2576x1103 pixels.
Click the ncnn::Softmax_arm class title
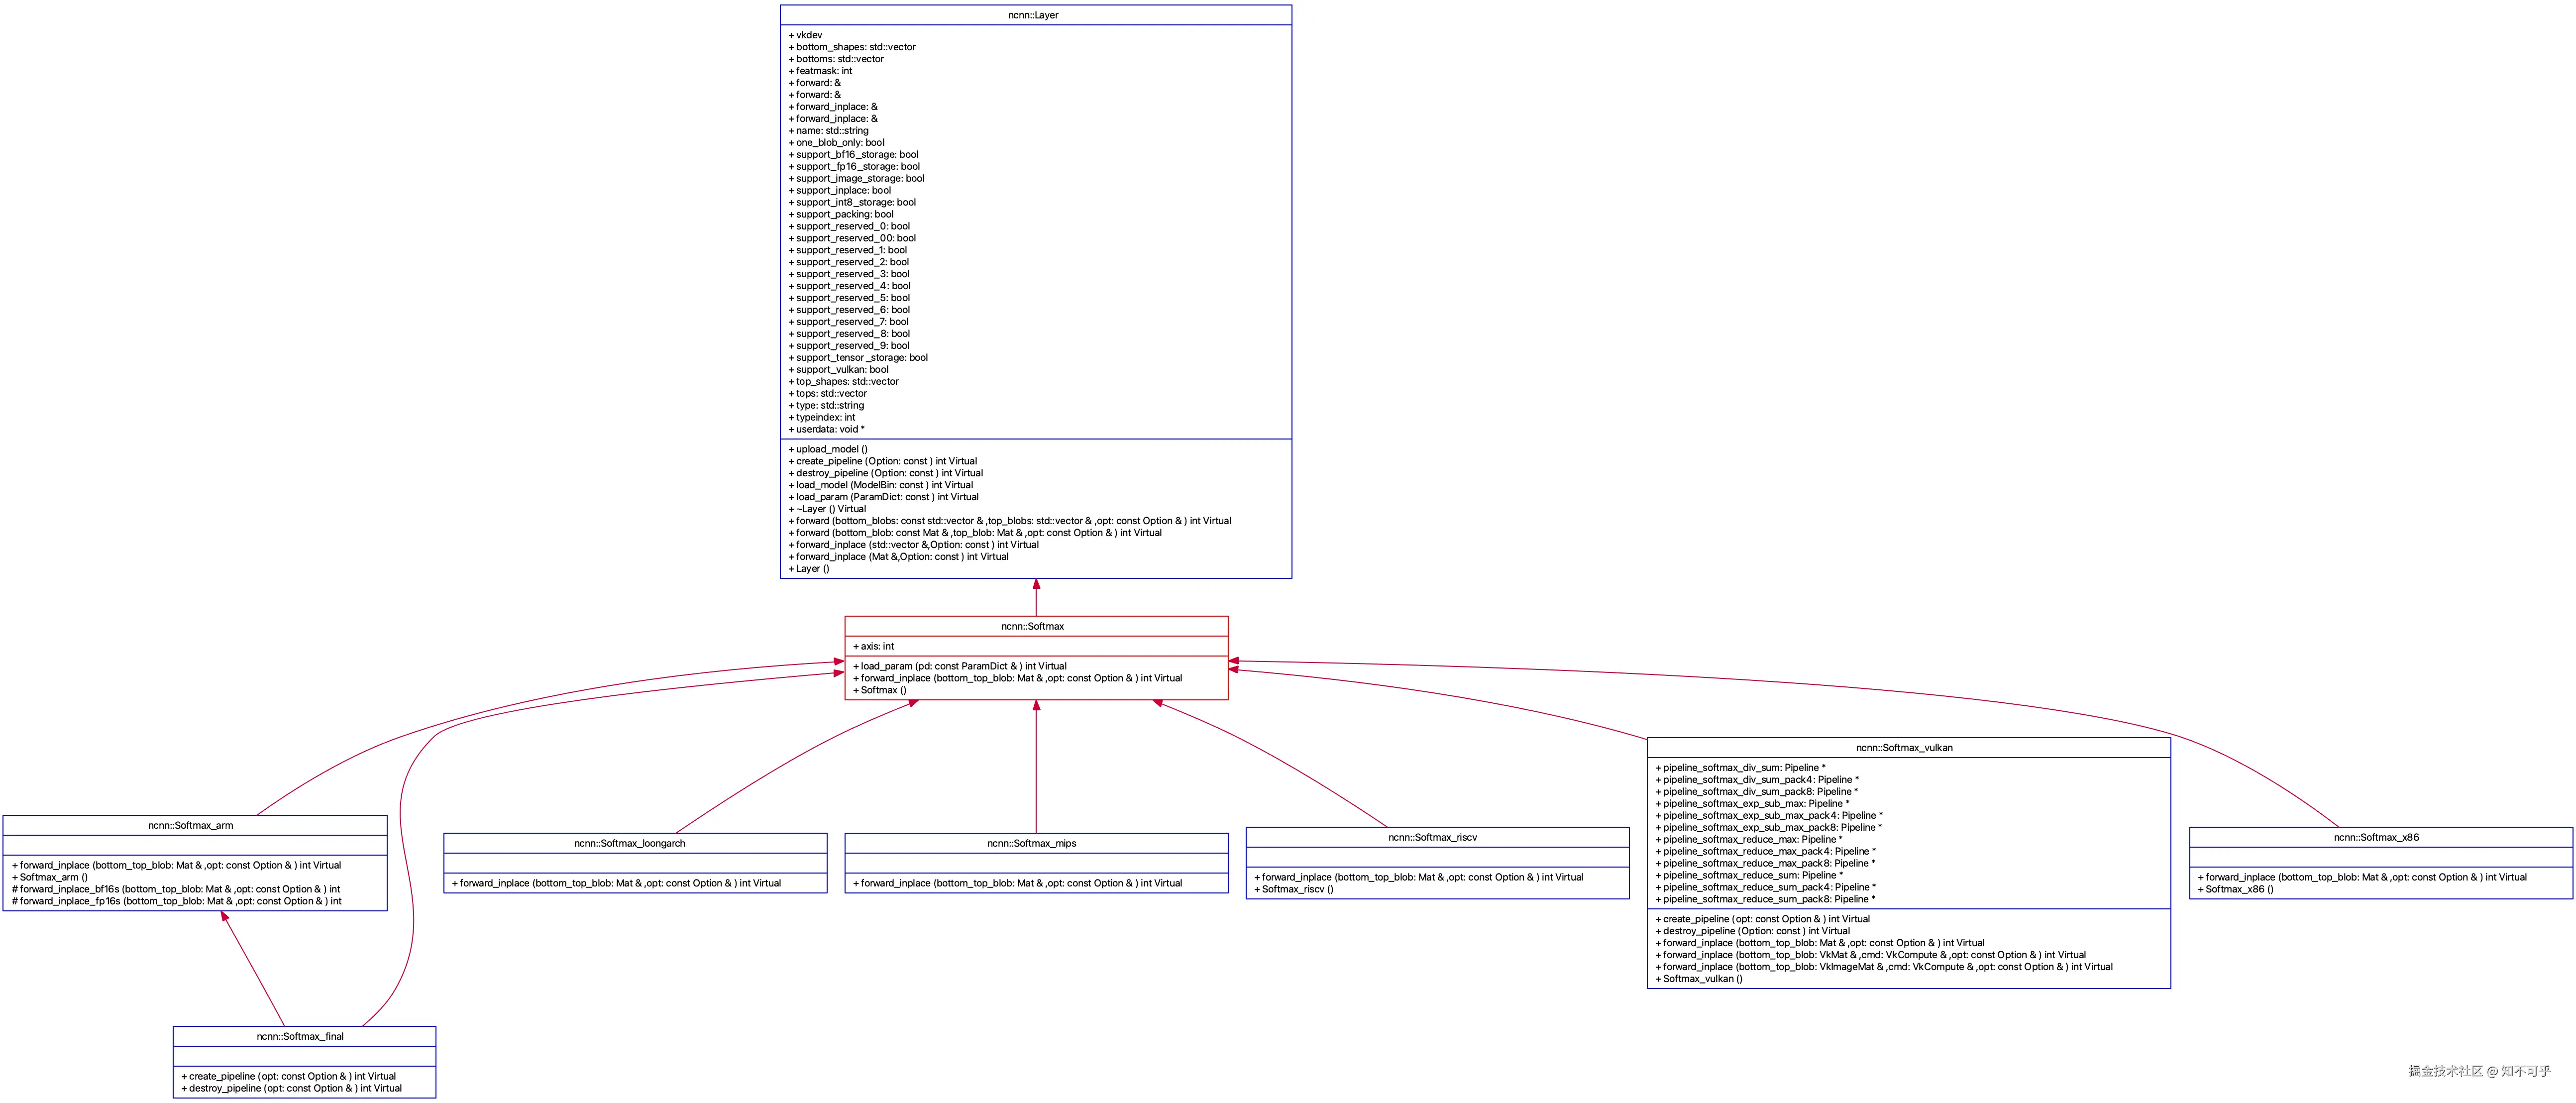point(191,826)
